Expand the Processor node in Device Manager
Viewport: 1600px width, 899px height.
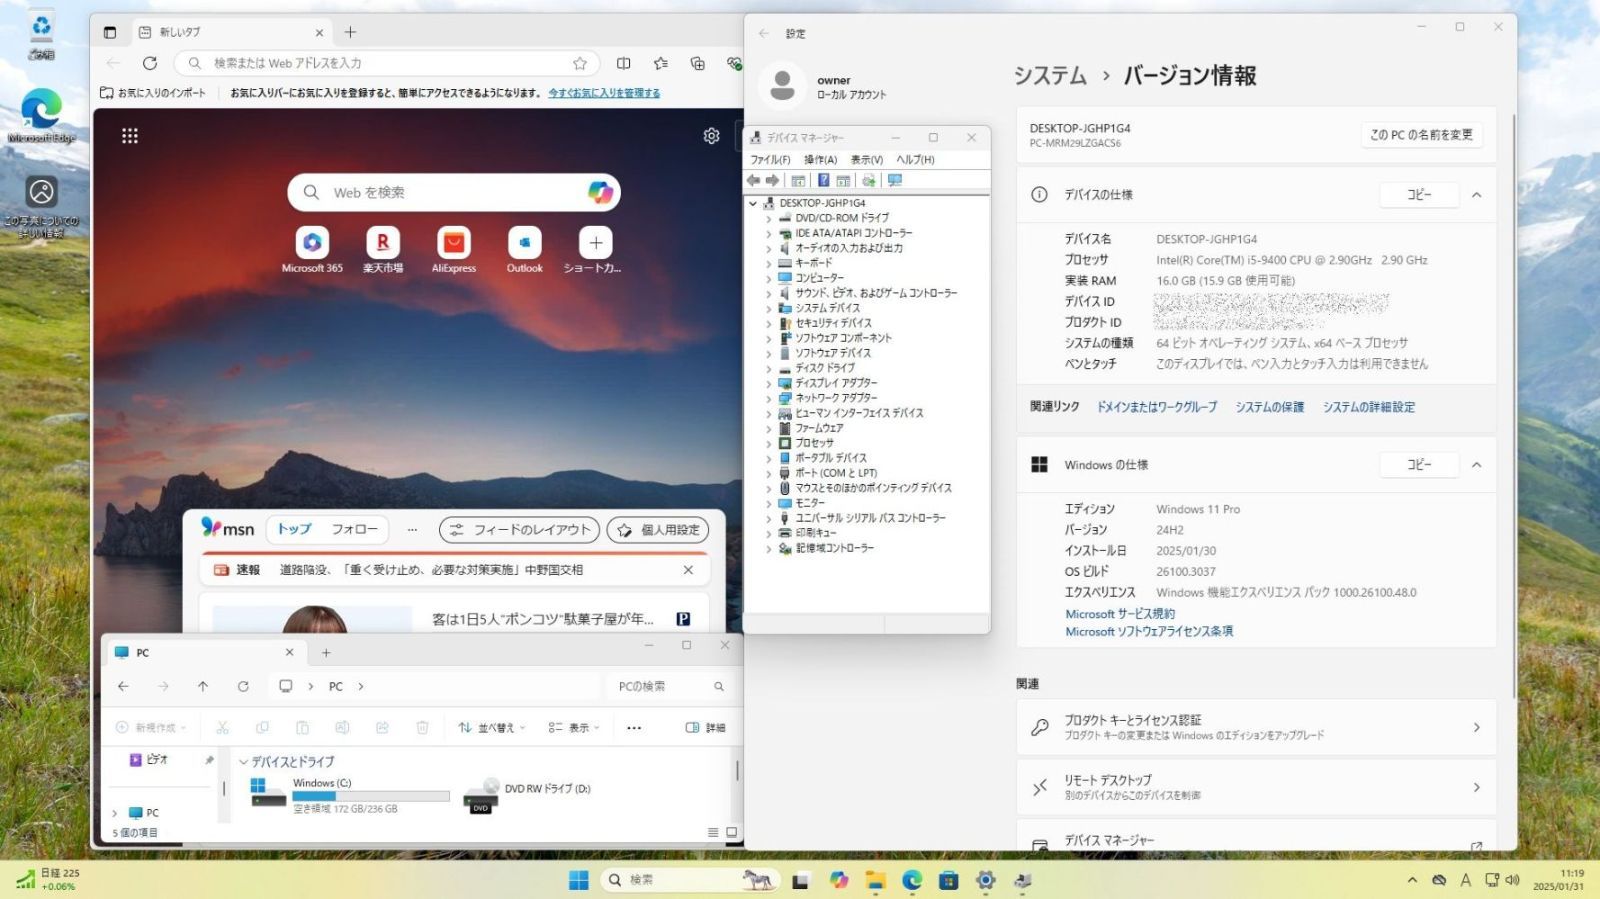[769, 443]
